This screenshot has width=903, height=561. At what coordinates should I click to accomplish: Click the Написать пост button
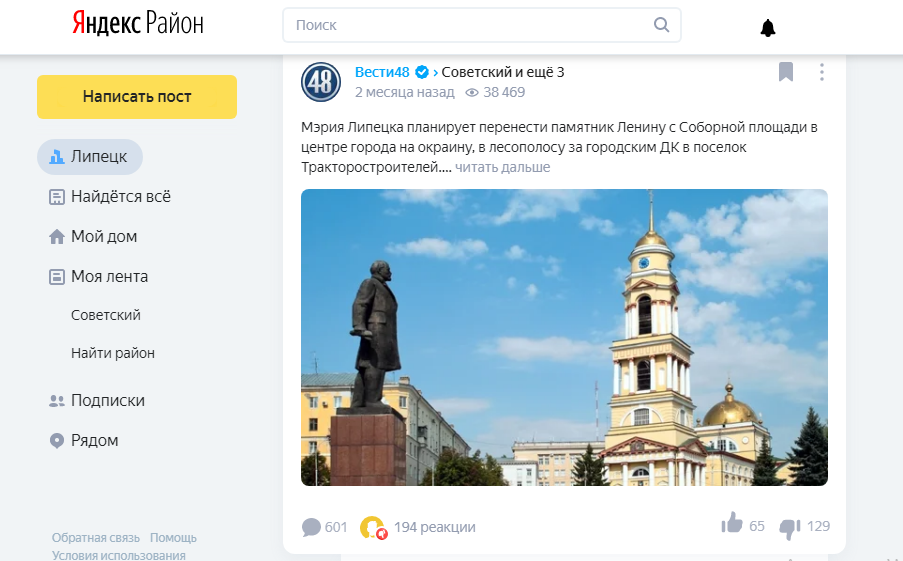tap(137, 97)
